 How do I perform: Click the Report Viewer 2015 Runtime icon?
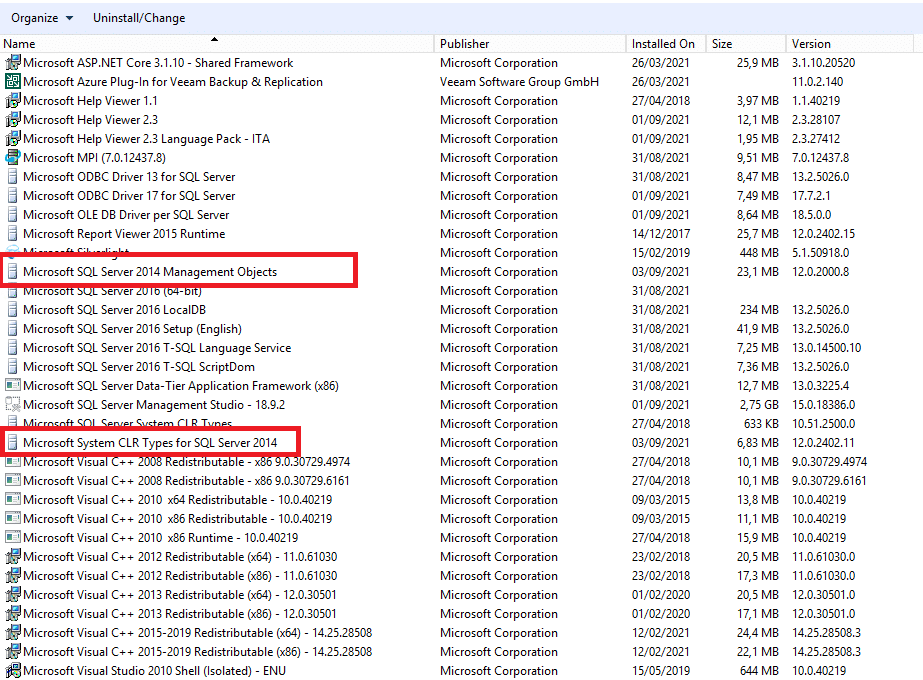12,234
